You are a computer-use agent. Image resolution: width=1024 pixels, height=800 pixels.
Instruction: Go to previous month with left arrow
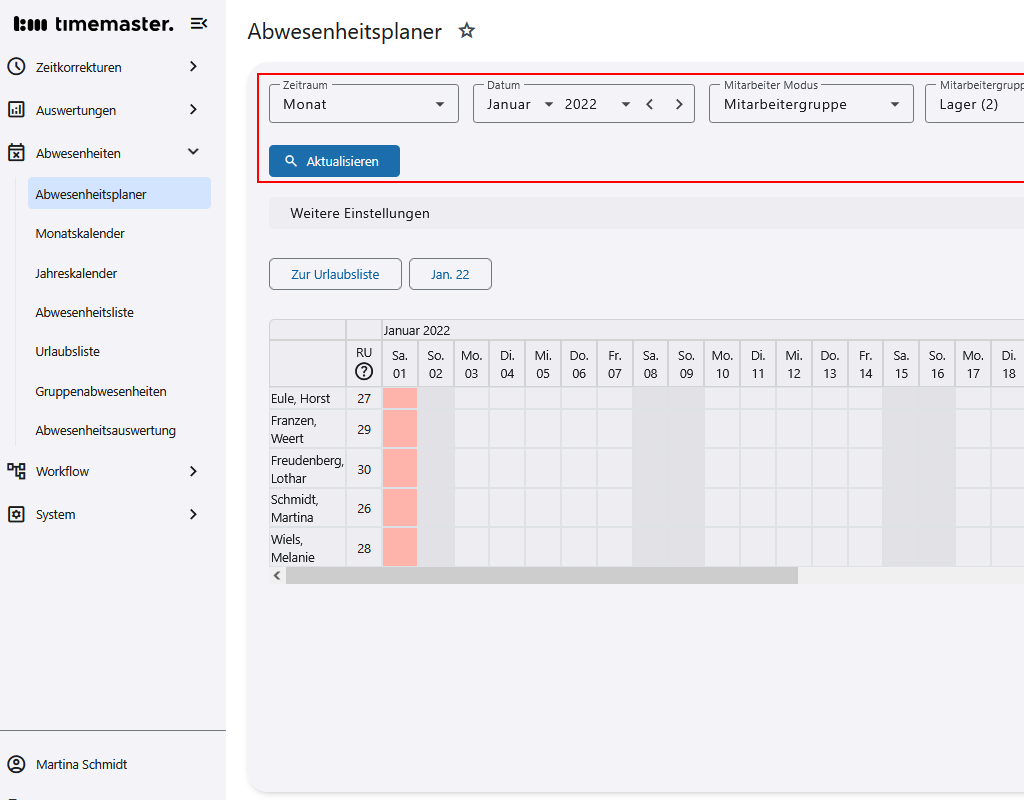pos(650,104)
